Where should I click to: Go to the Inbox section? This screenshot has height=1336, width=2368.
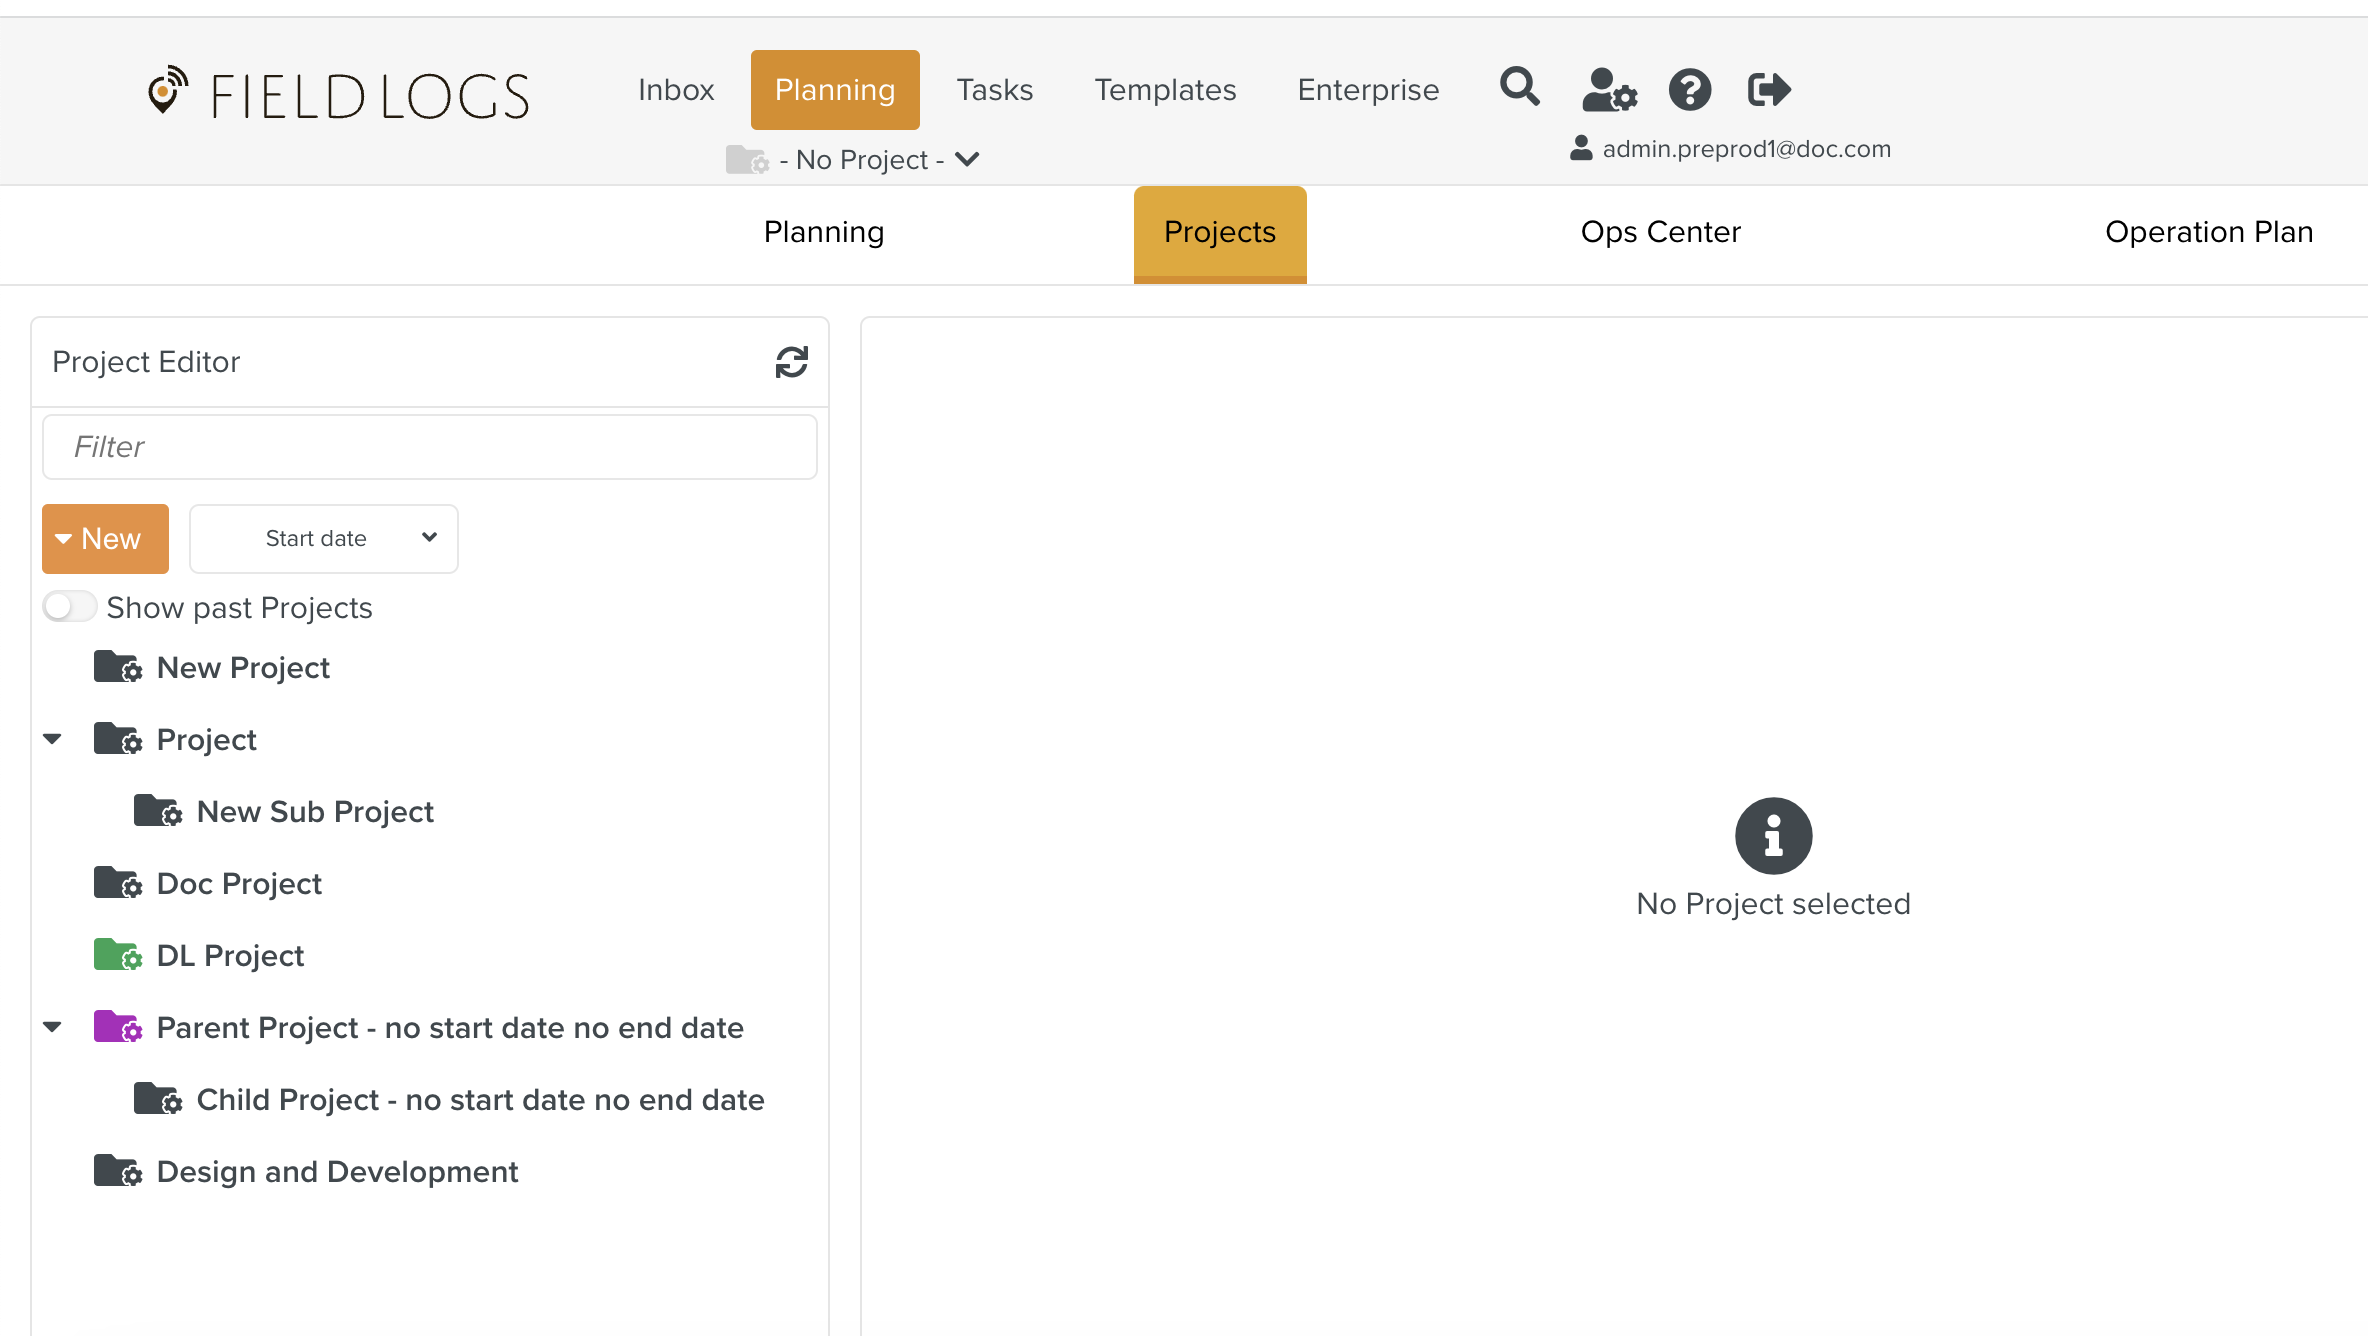click(676, 90)
